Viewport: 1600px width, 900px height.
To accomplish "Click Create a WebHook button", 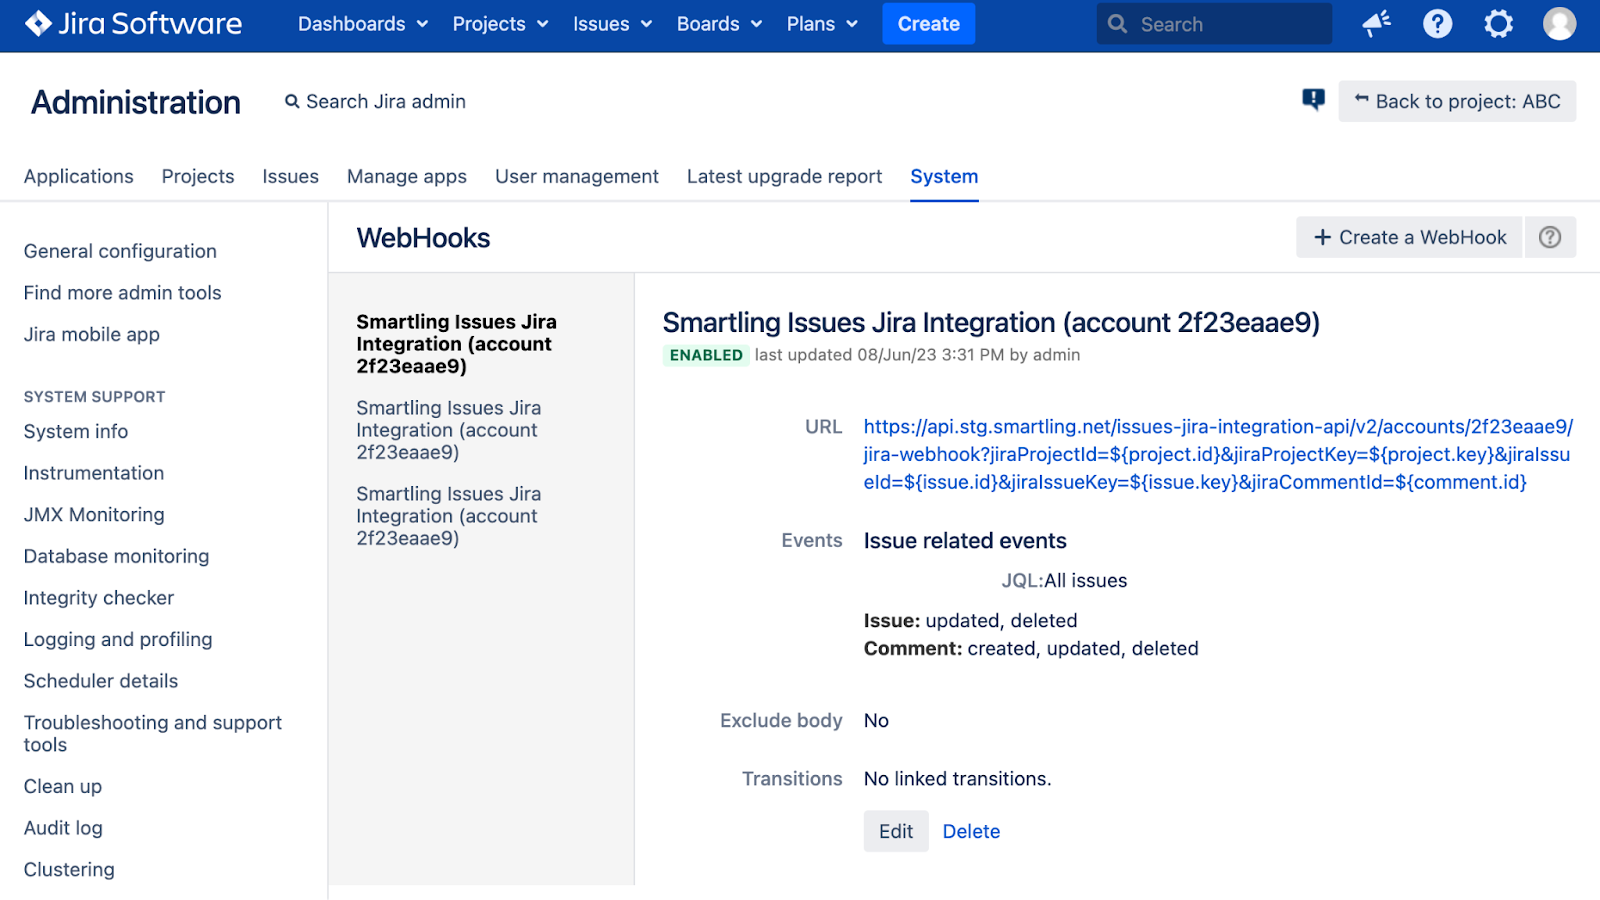I will click(x=1409, y=237).
